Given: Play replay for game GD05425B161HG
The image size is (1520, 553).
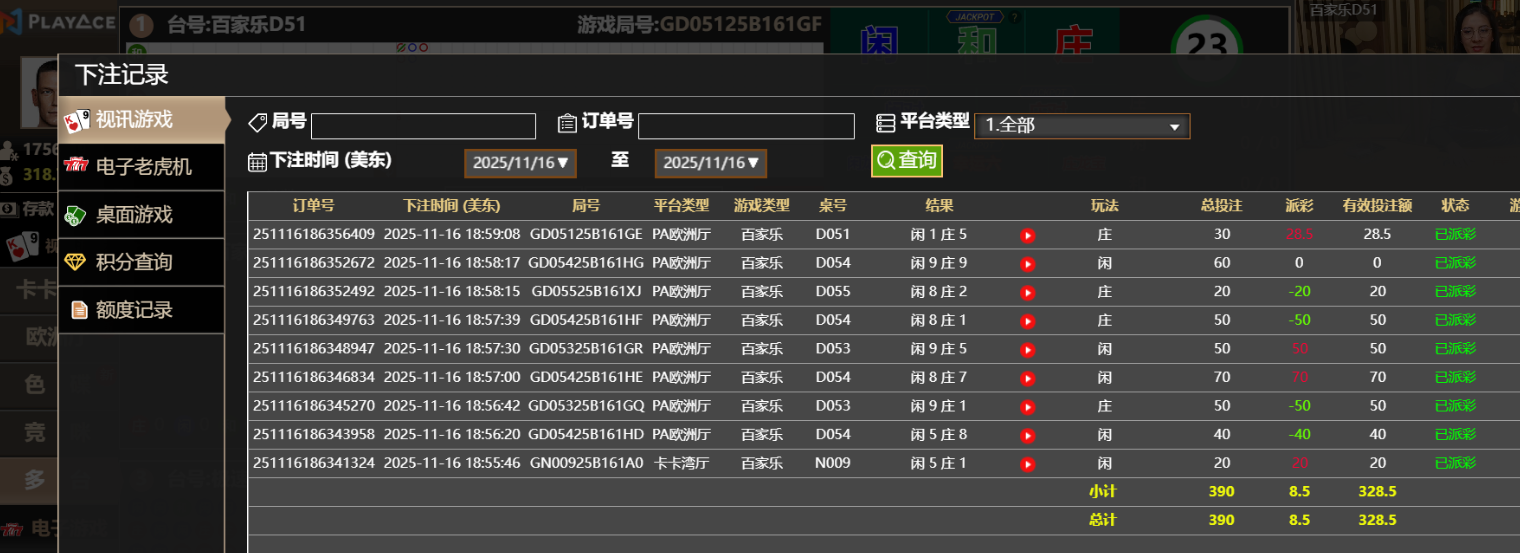Looking at the screenshot, I should coord(1027,264).
